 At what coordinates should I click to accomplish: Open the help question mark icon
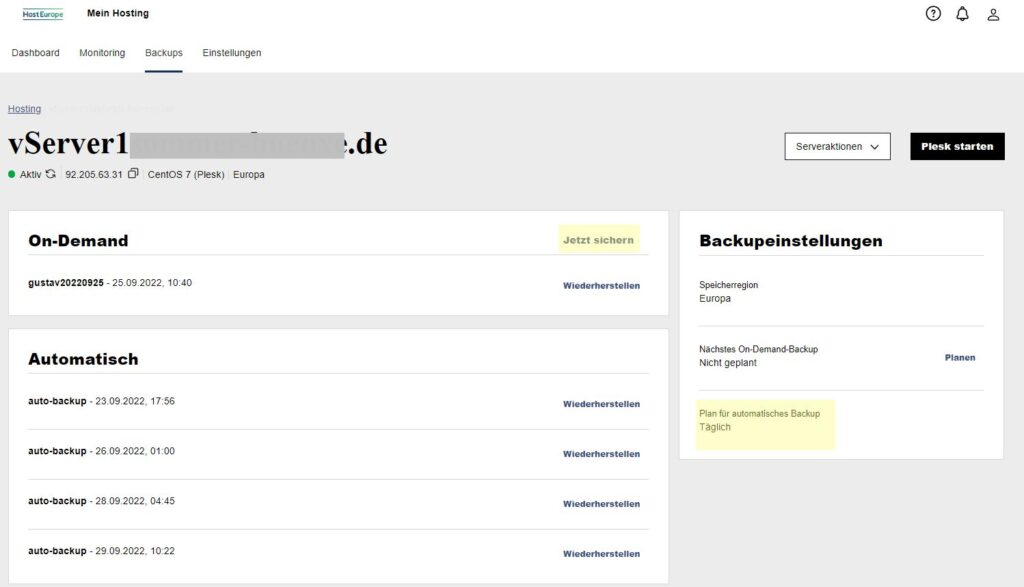(x=933, y=14)
